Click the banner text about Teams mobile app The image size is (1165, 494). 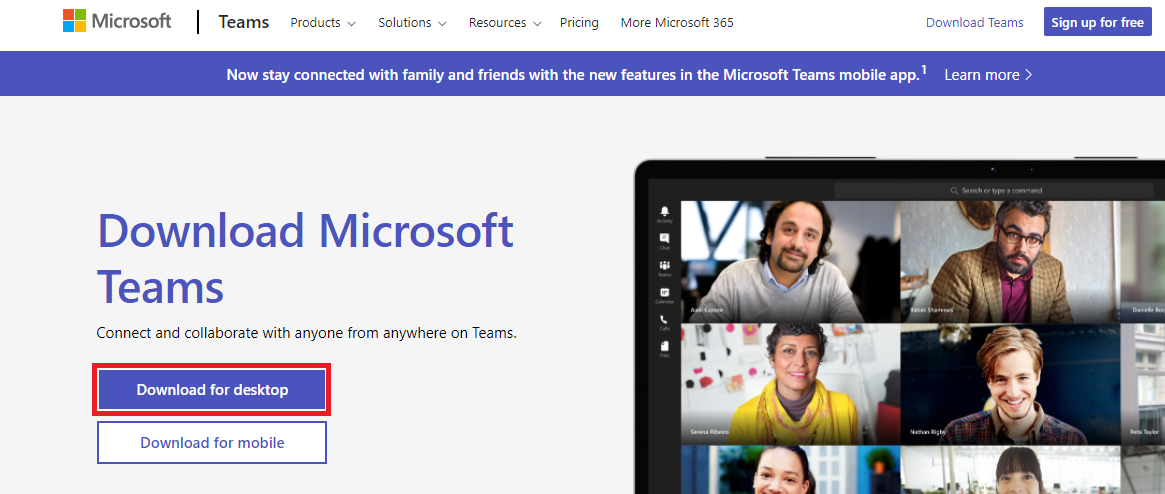[577, 74]
